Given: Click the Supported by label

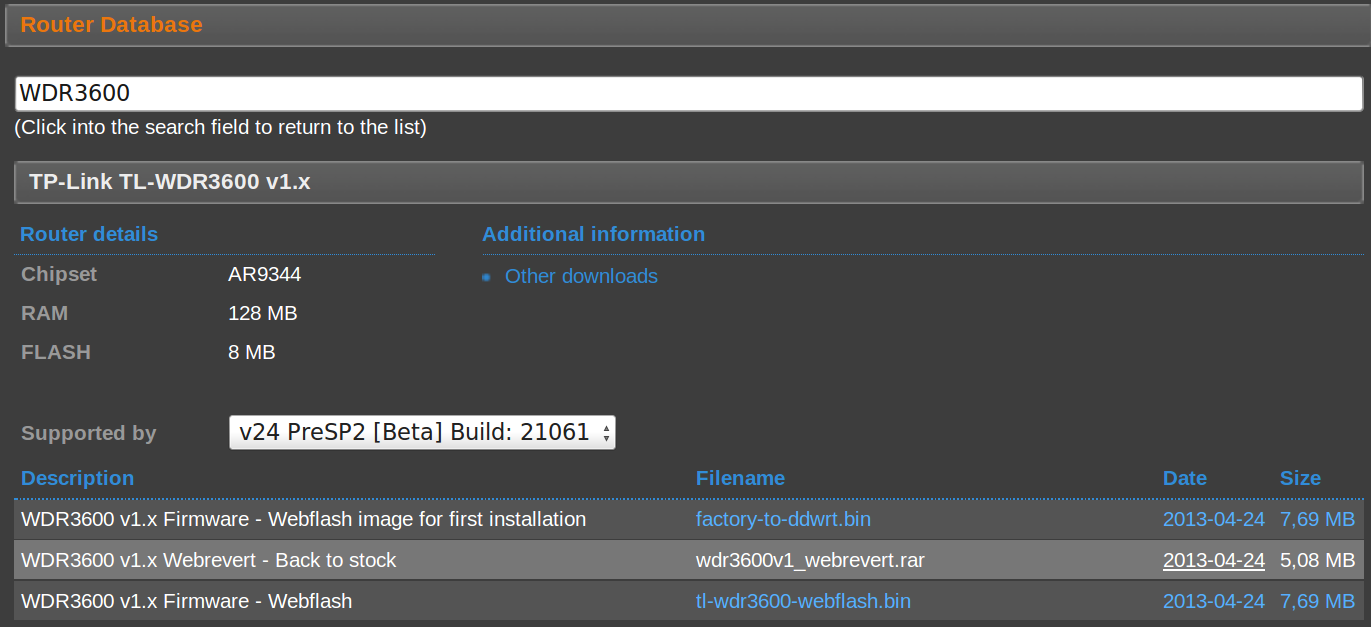Looking at the screenshot, I should click(x=89, y=433).
